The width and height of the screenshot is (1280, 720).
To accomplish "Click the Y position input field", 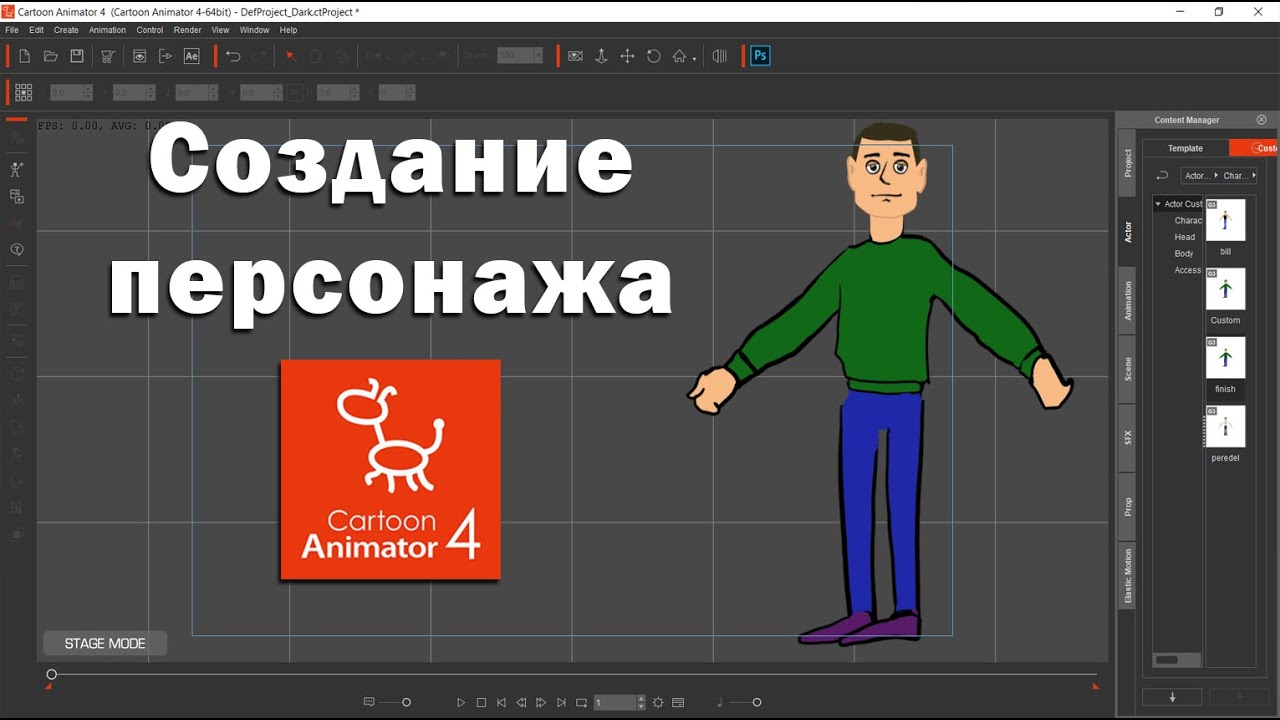I will pyautogui.click(x=133, y=92).
